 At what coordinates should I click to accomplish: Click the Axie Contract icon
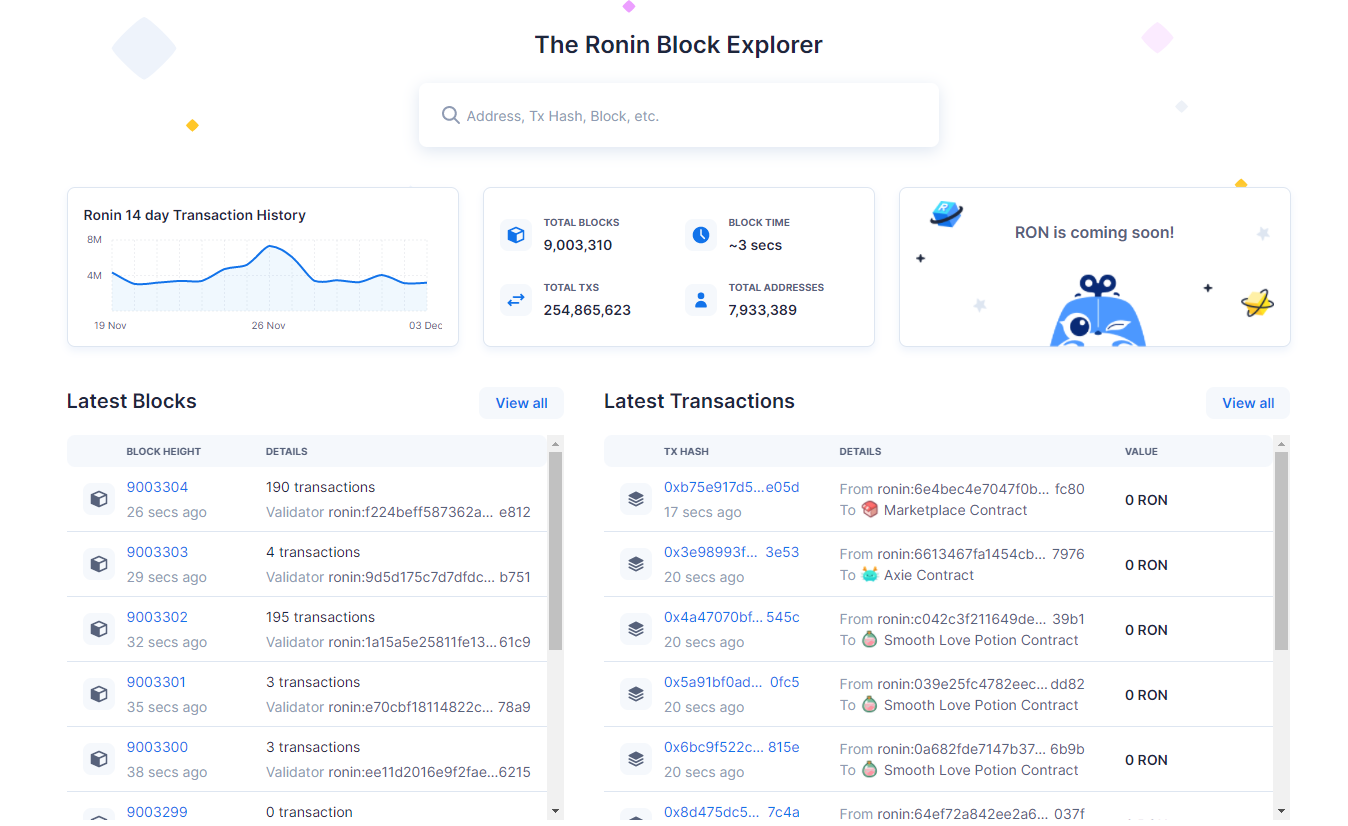pyautogui.click(x=870, y=575)
